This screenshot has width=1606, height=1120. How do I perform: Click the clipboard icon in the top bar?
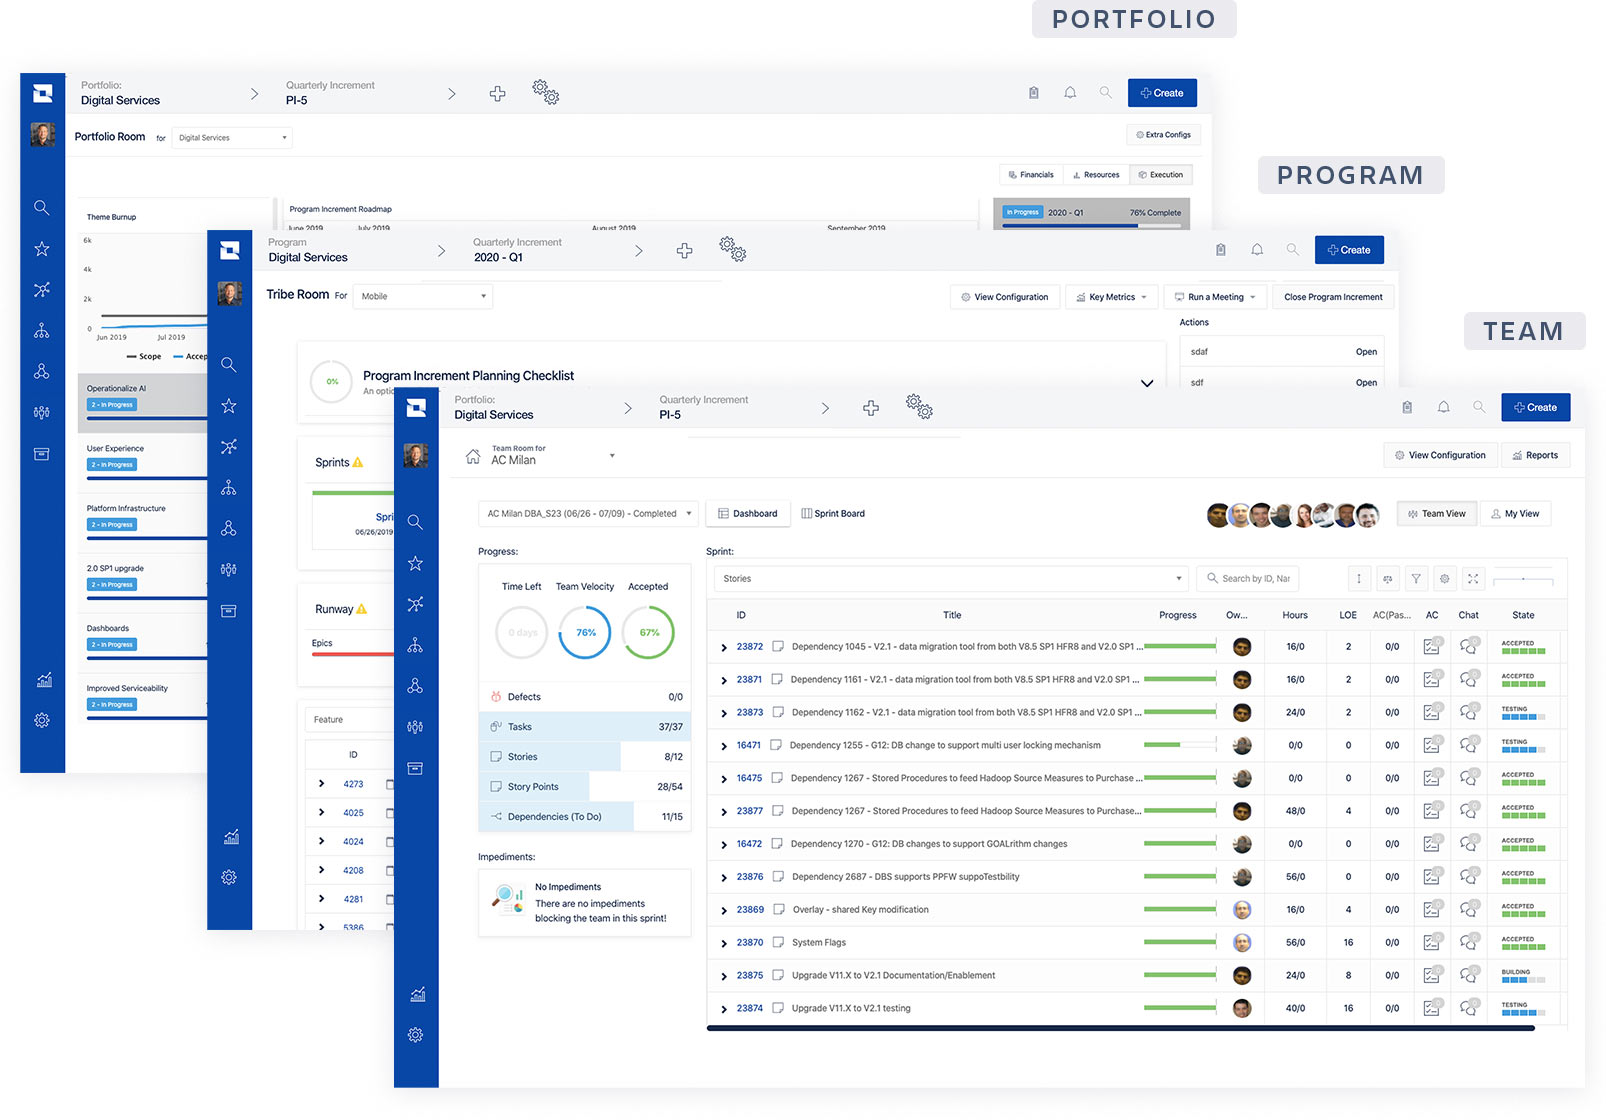1407,407
